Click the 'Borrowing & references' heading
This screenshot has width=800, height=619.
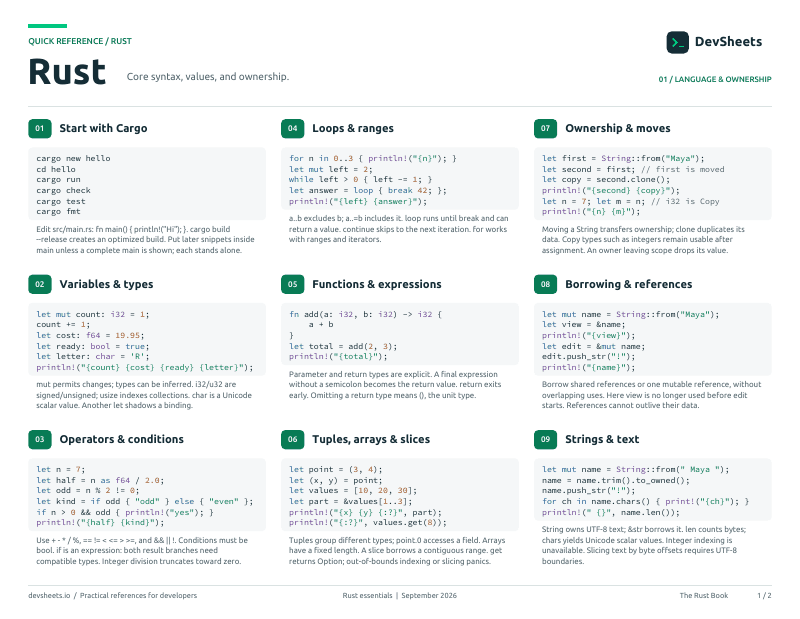click(x=629, y=284)
